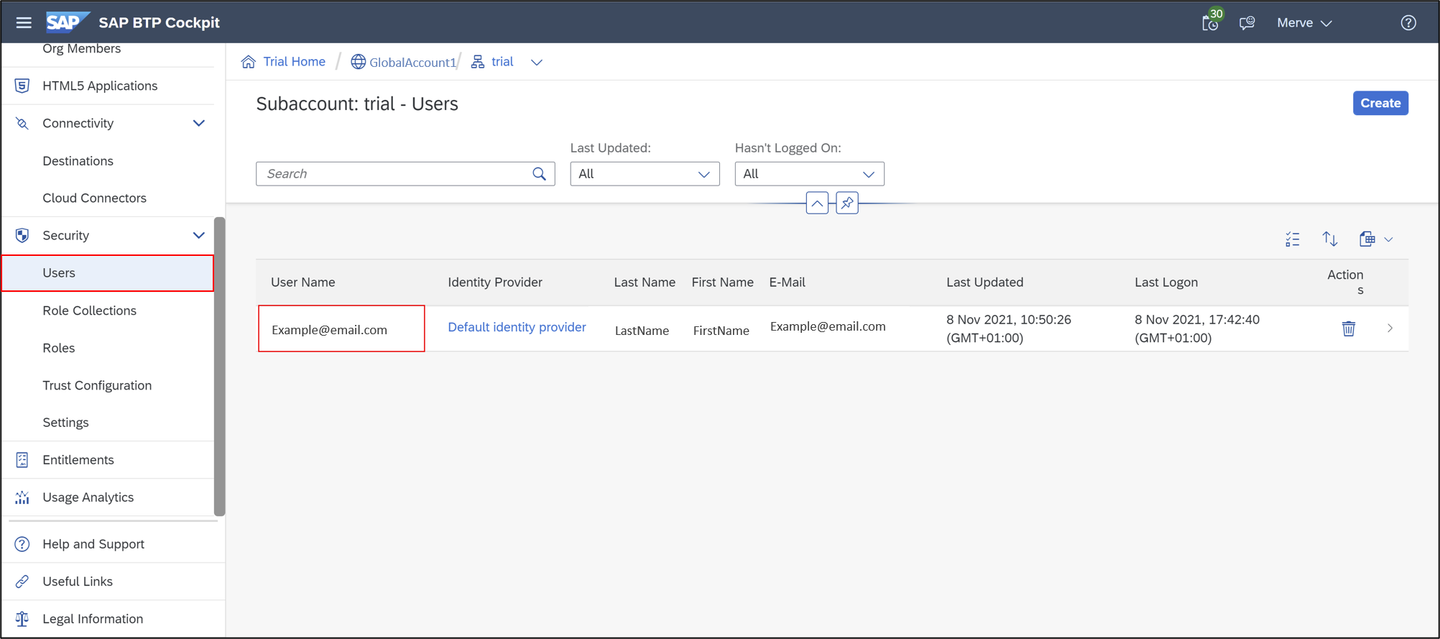Select Cloud Connectors in sidebar

94,198
